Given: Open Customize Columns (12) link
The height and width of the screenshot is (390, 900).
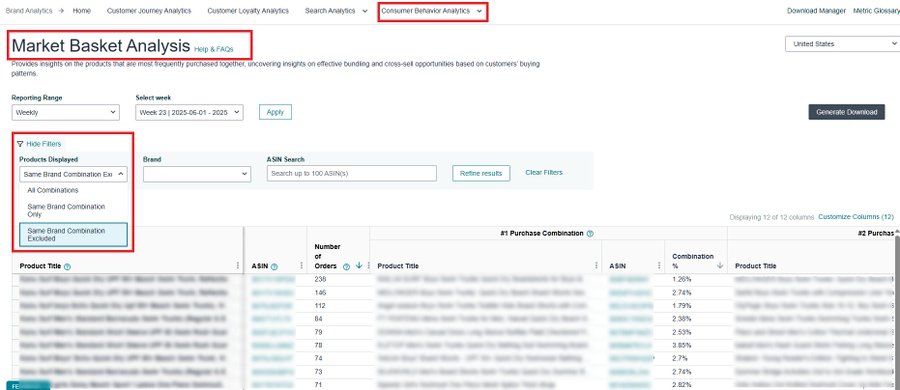Looking at the screenshot, I should pyautogui.click(x=856, y=217).
